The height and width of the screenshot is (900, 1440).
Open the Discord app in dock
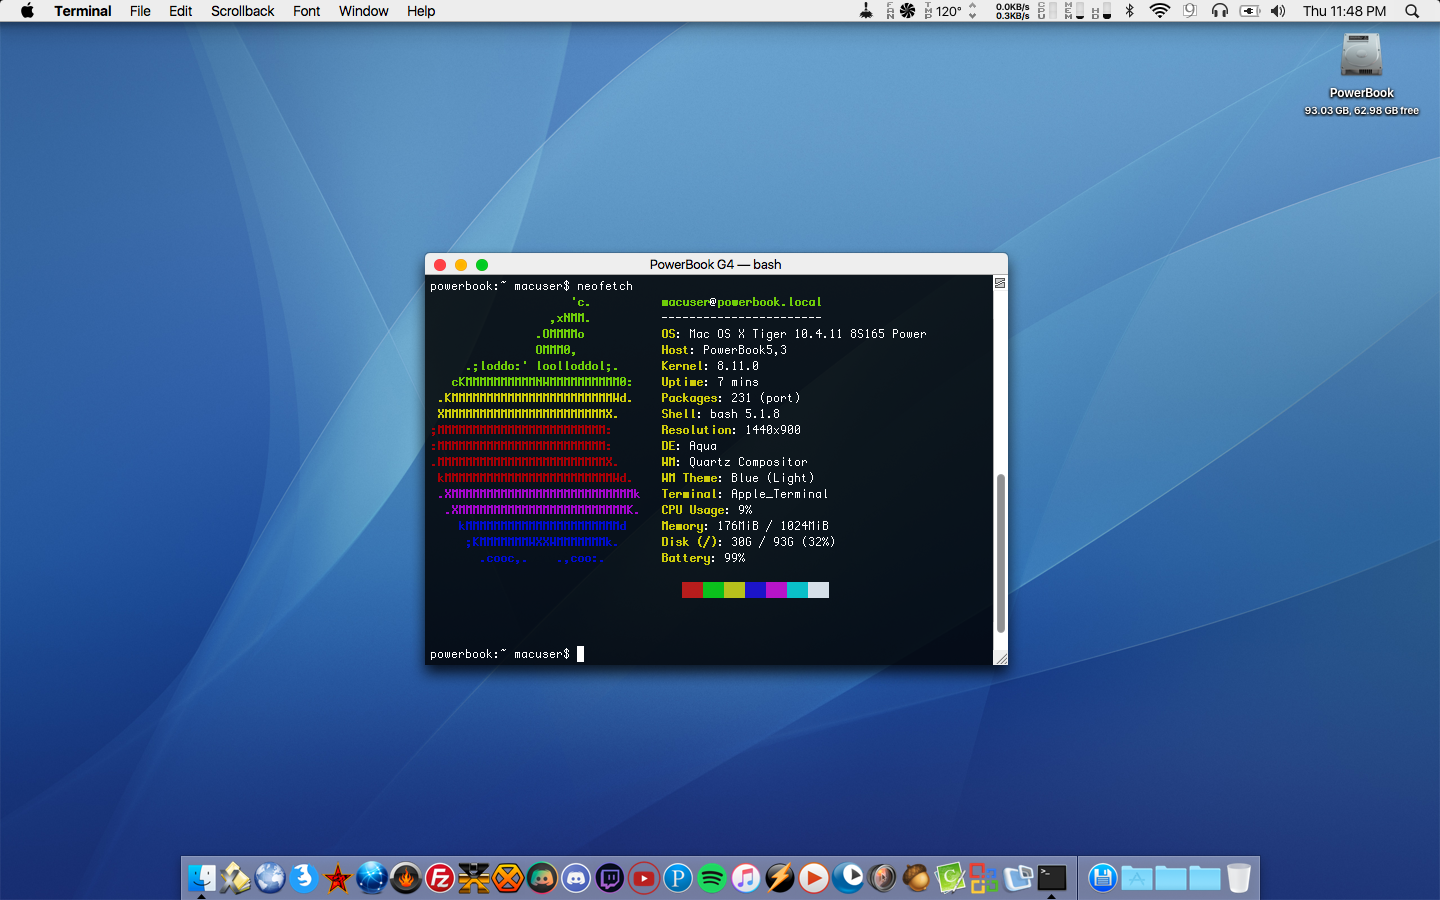576,878
